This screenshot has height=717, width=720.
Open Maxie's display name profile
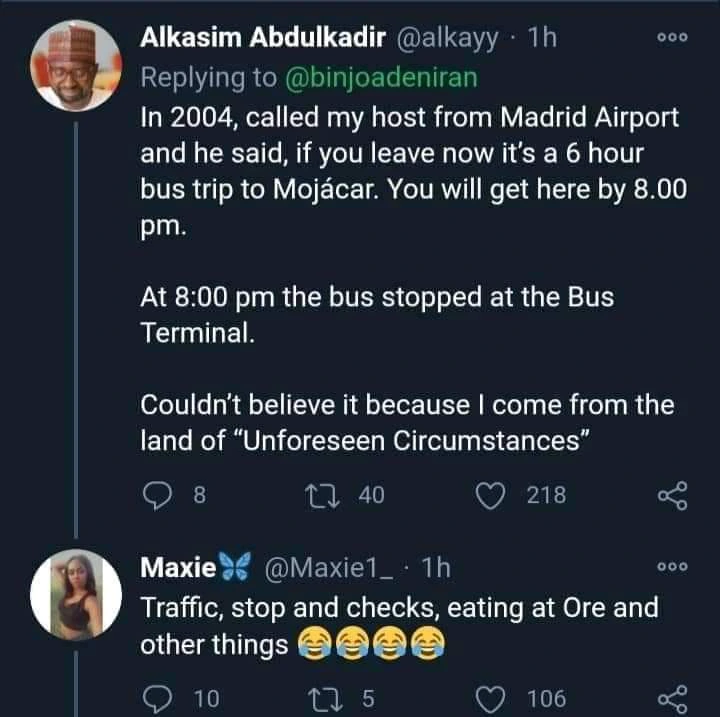(178, 569)
